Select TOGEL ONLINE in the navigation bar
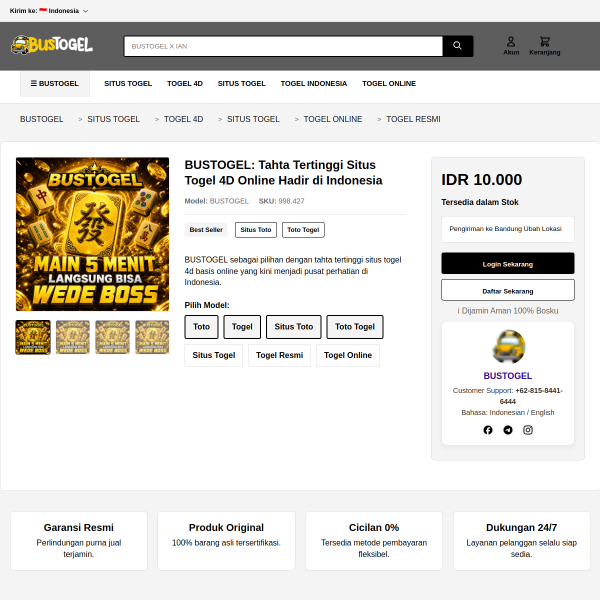The image size is (600, 600). coord(389,83)
